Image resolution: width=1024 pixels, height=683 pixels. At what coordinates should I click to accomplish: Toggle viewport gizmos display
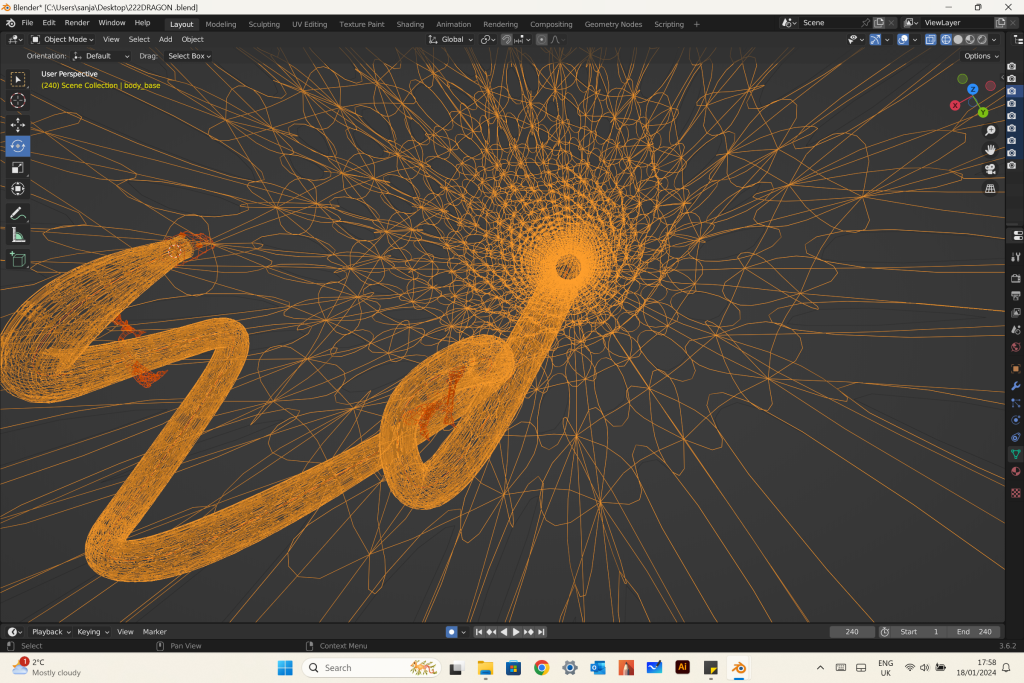(x=875, y=40)
